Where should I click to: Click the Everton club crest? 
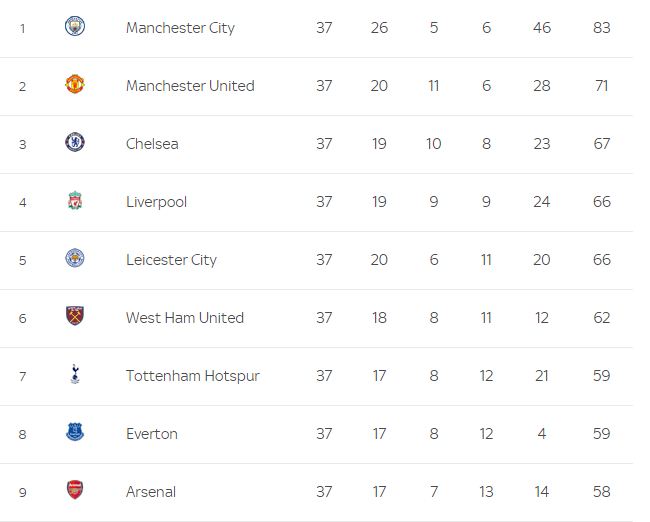(x=75, y=433)
